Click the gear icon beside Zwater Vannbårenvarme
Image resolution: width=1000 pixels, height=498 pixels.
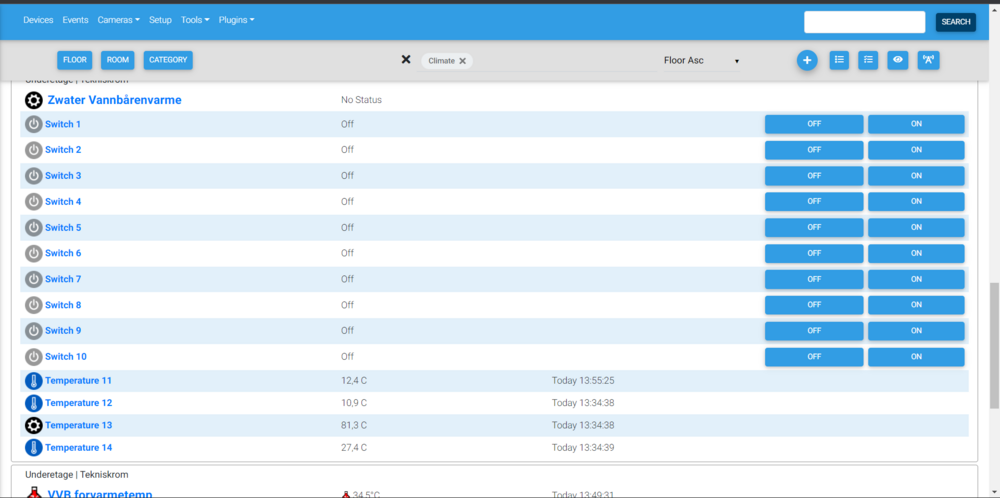pyautogui.click(x=34, y=100)
